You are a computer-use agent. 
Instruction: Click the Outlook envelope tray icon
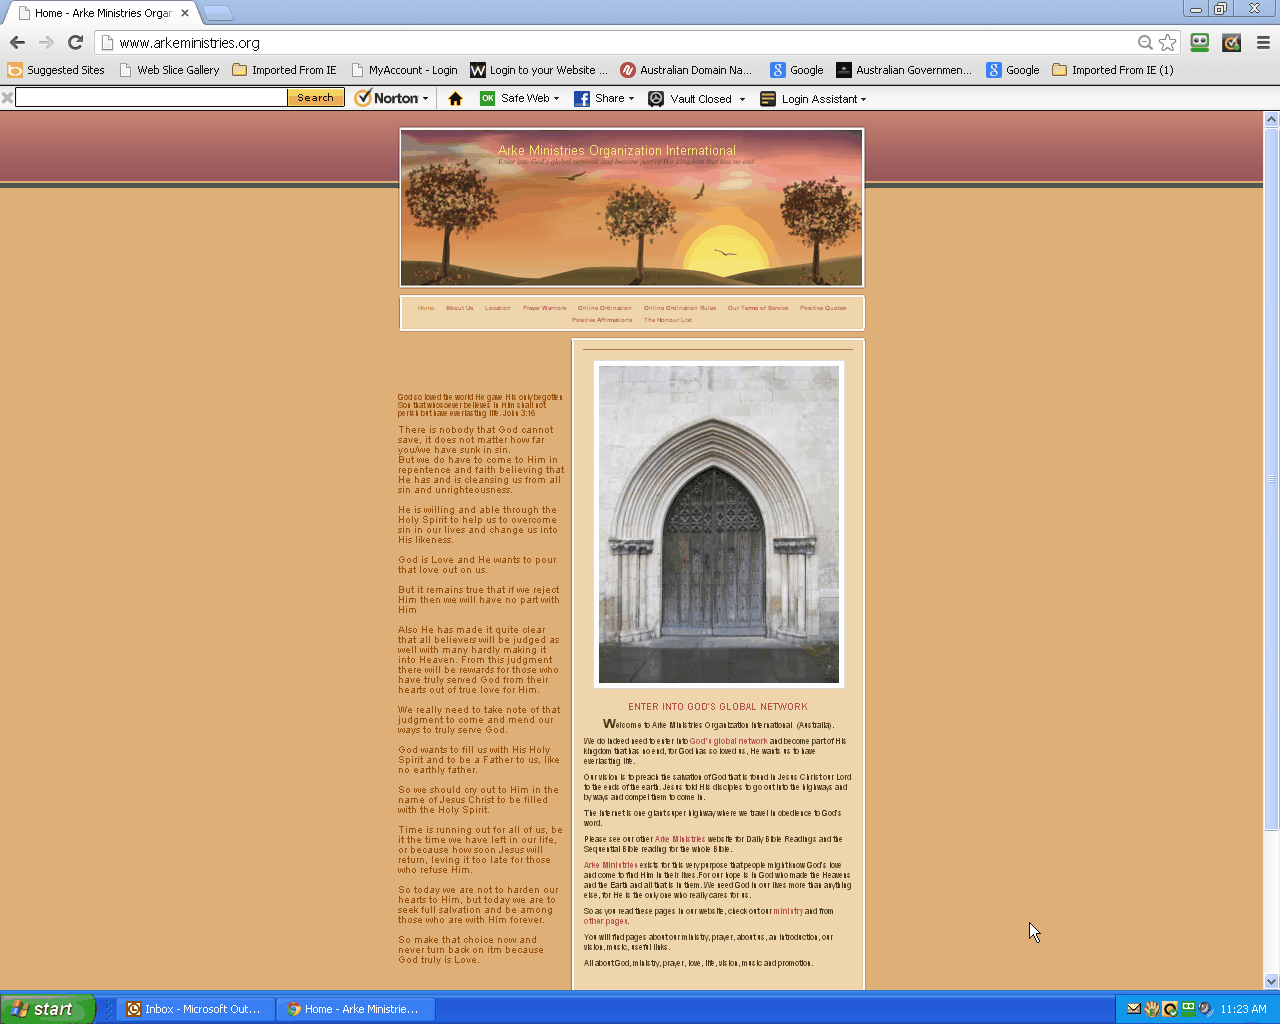click(x=1133, y=1009)
